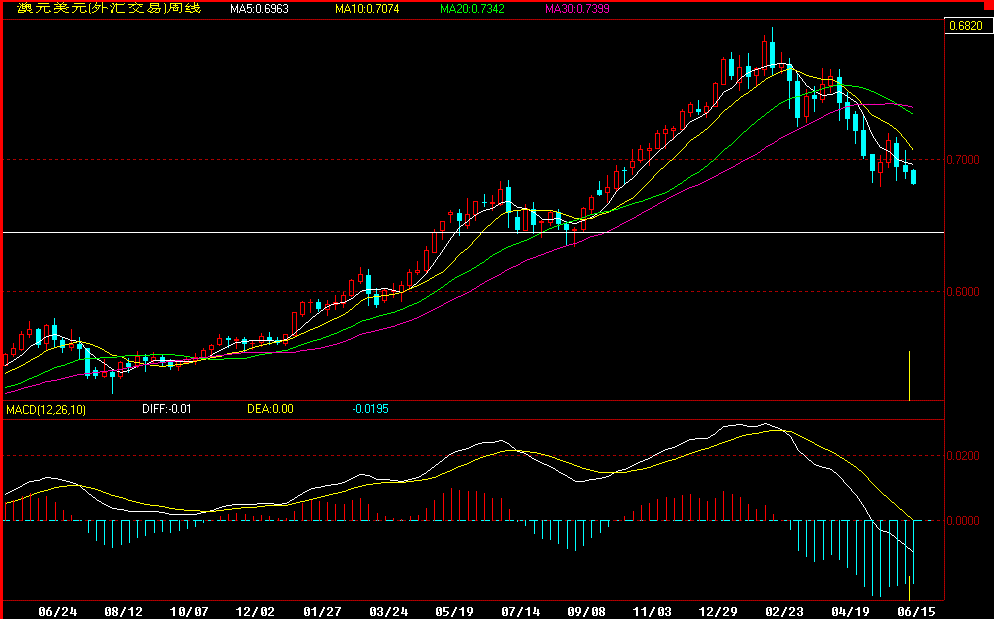This screenshot has height=619, width=994.
Task: Click the latest cyan candlestick at far right
Action: [x=913, y=176]
